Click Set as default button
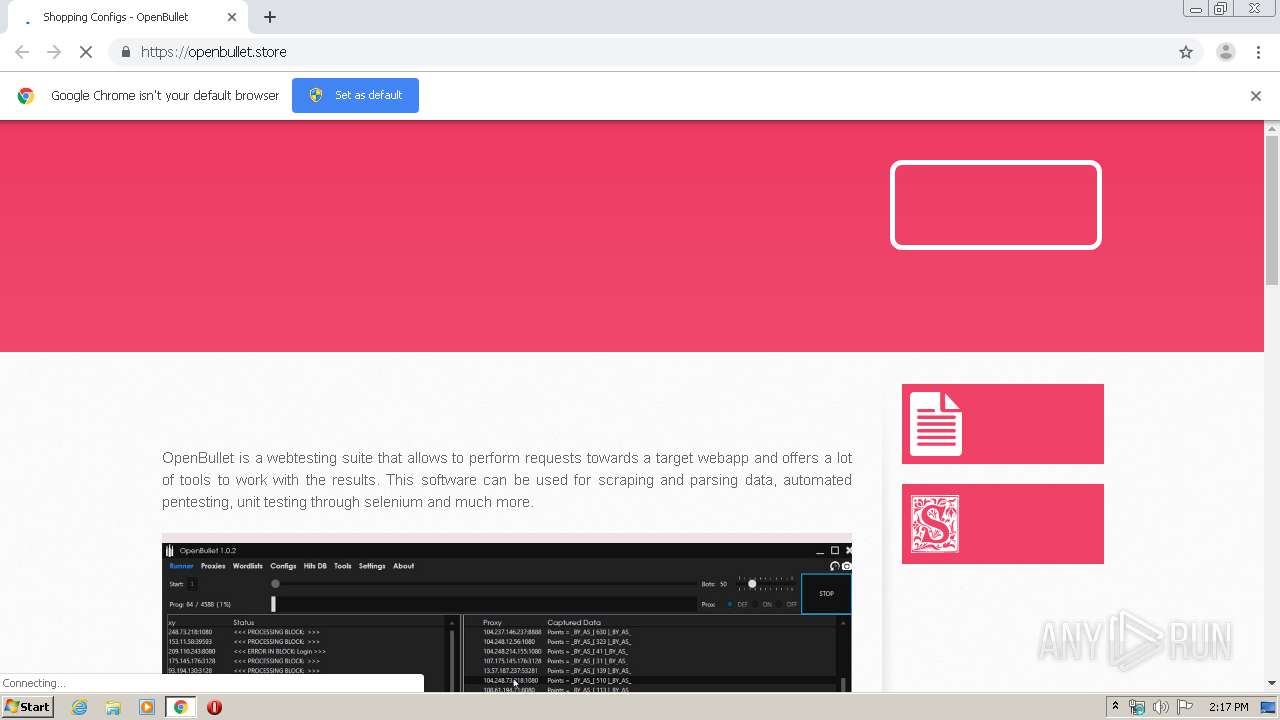The width and height of the screenshot is (1280, 720). (x=355, y=95)
